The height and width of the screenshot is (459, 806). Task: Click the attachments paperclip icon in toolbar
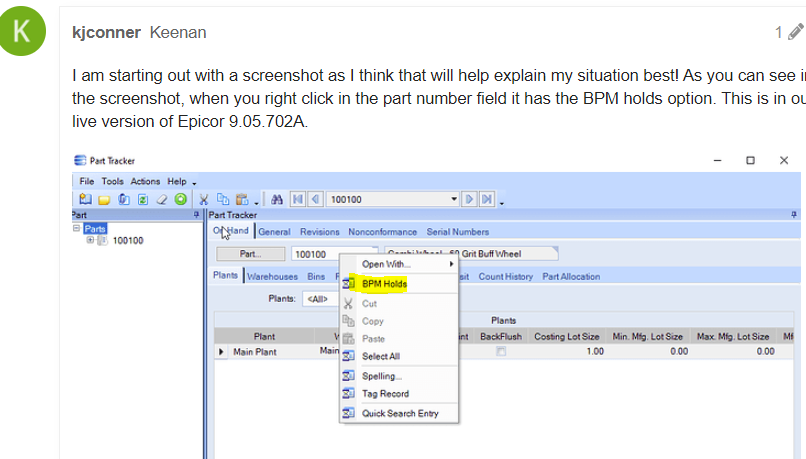124,199
